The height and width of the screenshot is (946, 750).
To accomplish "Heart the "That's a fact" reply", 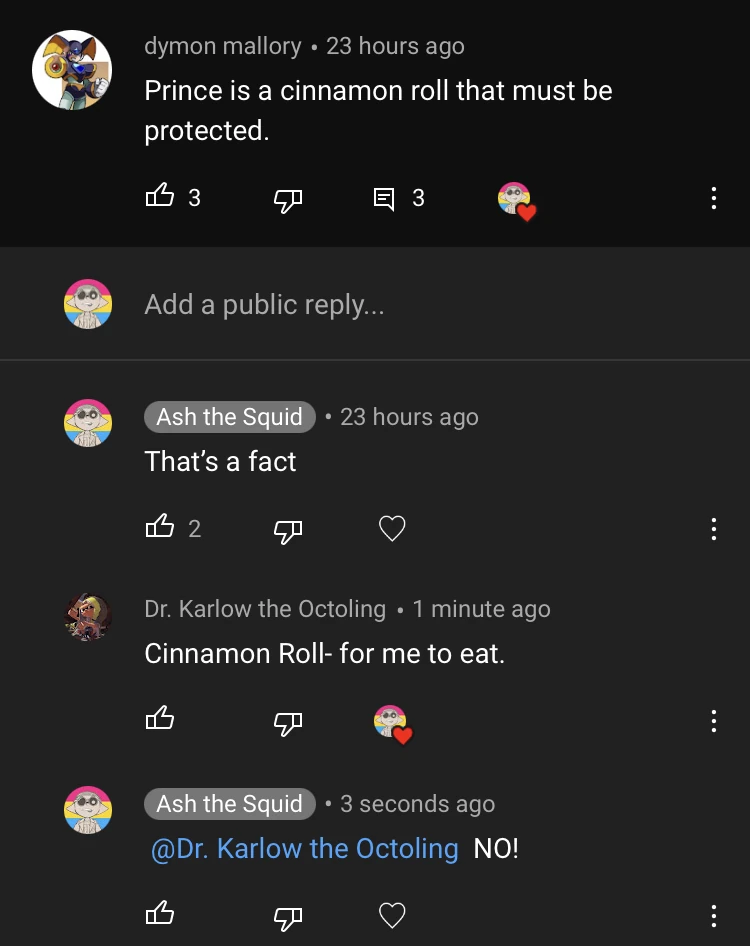I will click(x=392, y=528).
